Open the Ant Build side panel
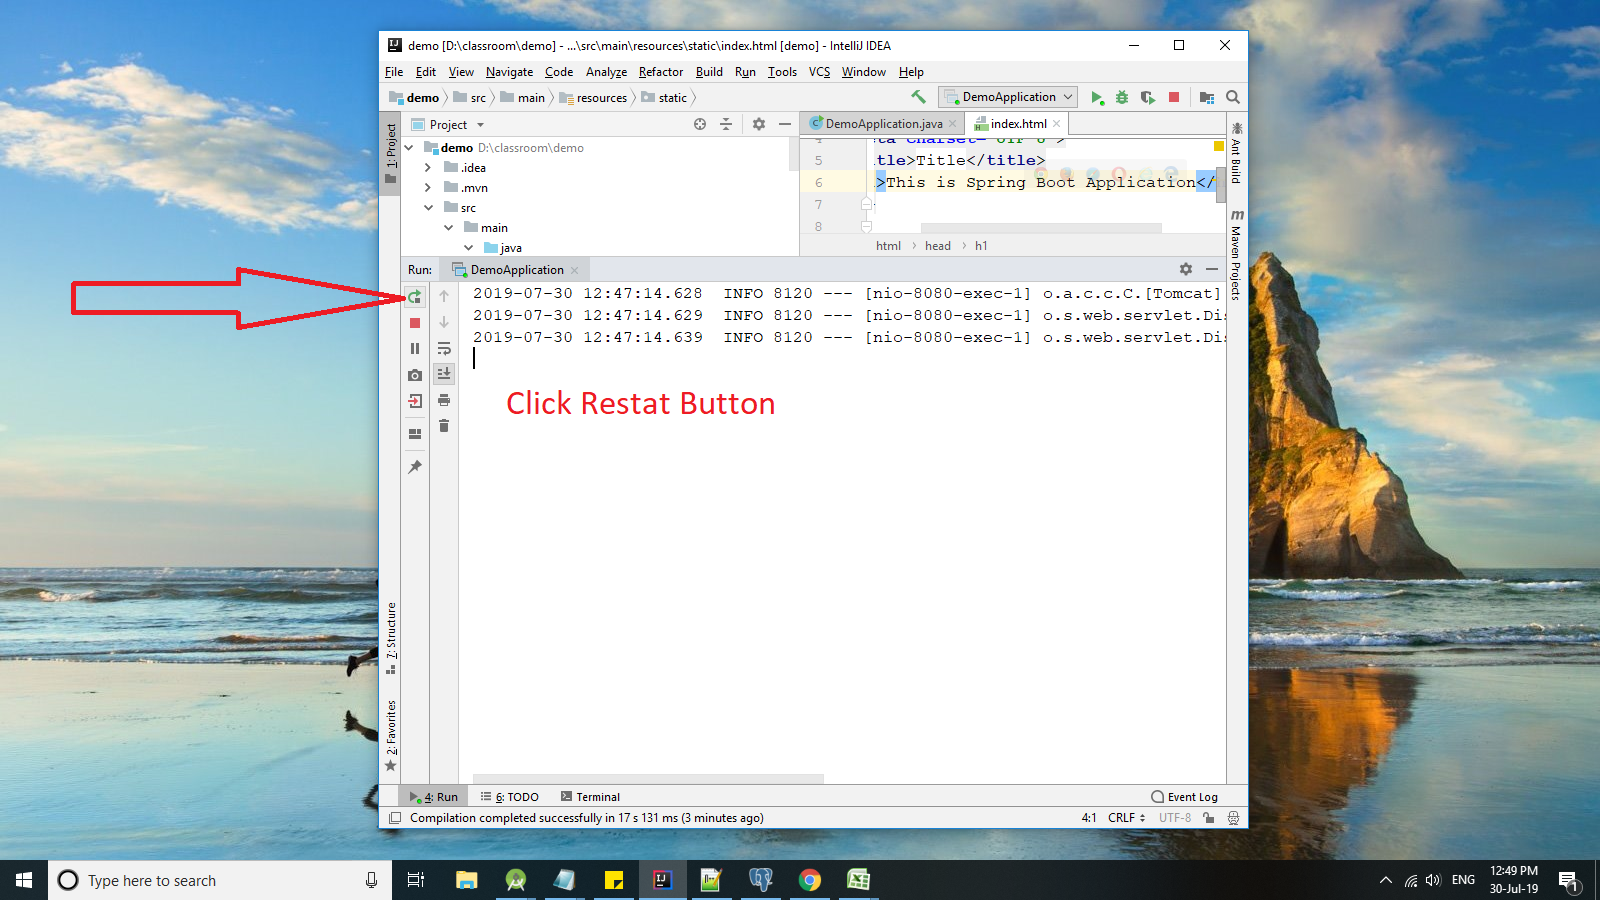Screen dimensions: 1600x900 click(x=1237, y=153)
